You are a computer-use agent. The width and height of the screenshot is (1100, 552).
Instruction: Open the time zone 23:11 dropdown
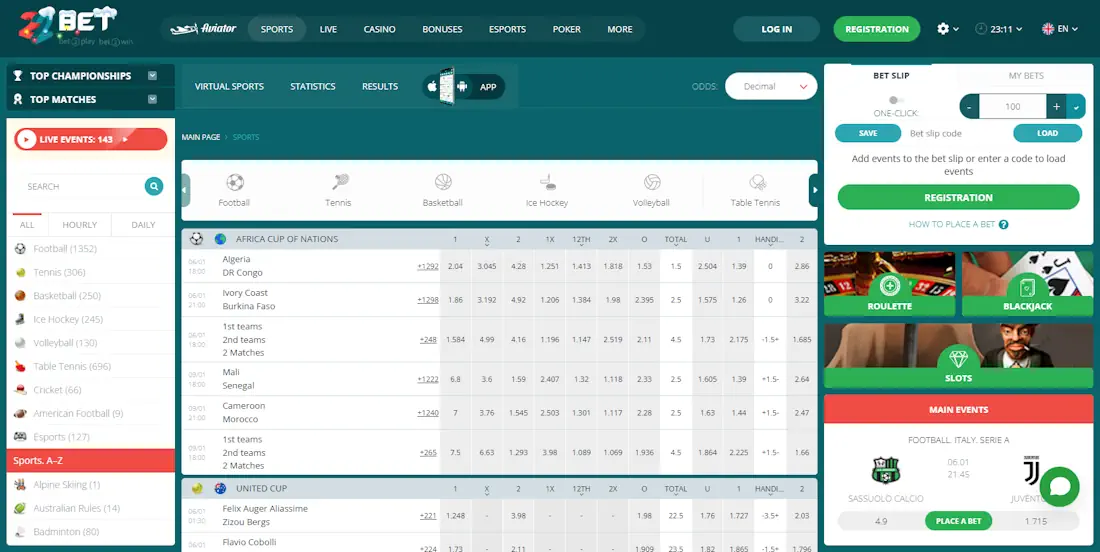[998, 29]
